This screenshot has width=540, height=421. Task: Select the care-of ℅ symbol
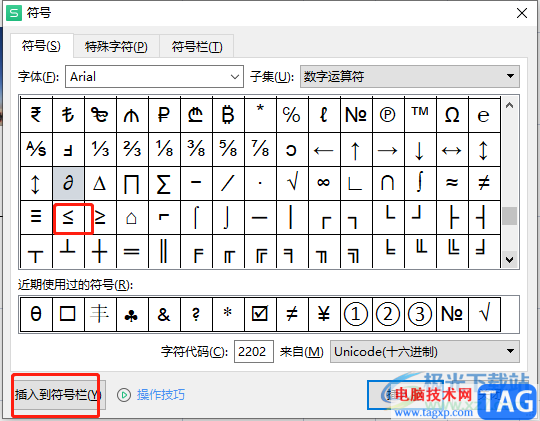(x=292, y=115)
